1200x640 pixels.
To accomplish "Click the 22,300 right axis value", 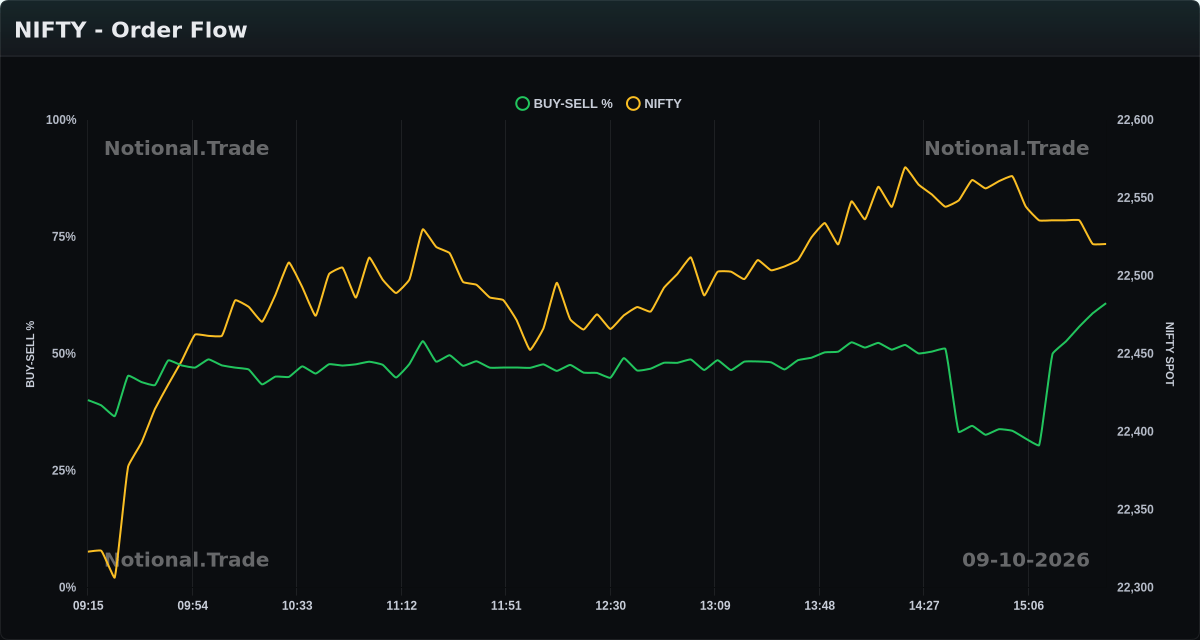I will click(x=1135, y=588).
